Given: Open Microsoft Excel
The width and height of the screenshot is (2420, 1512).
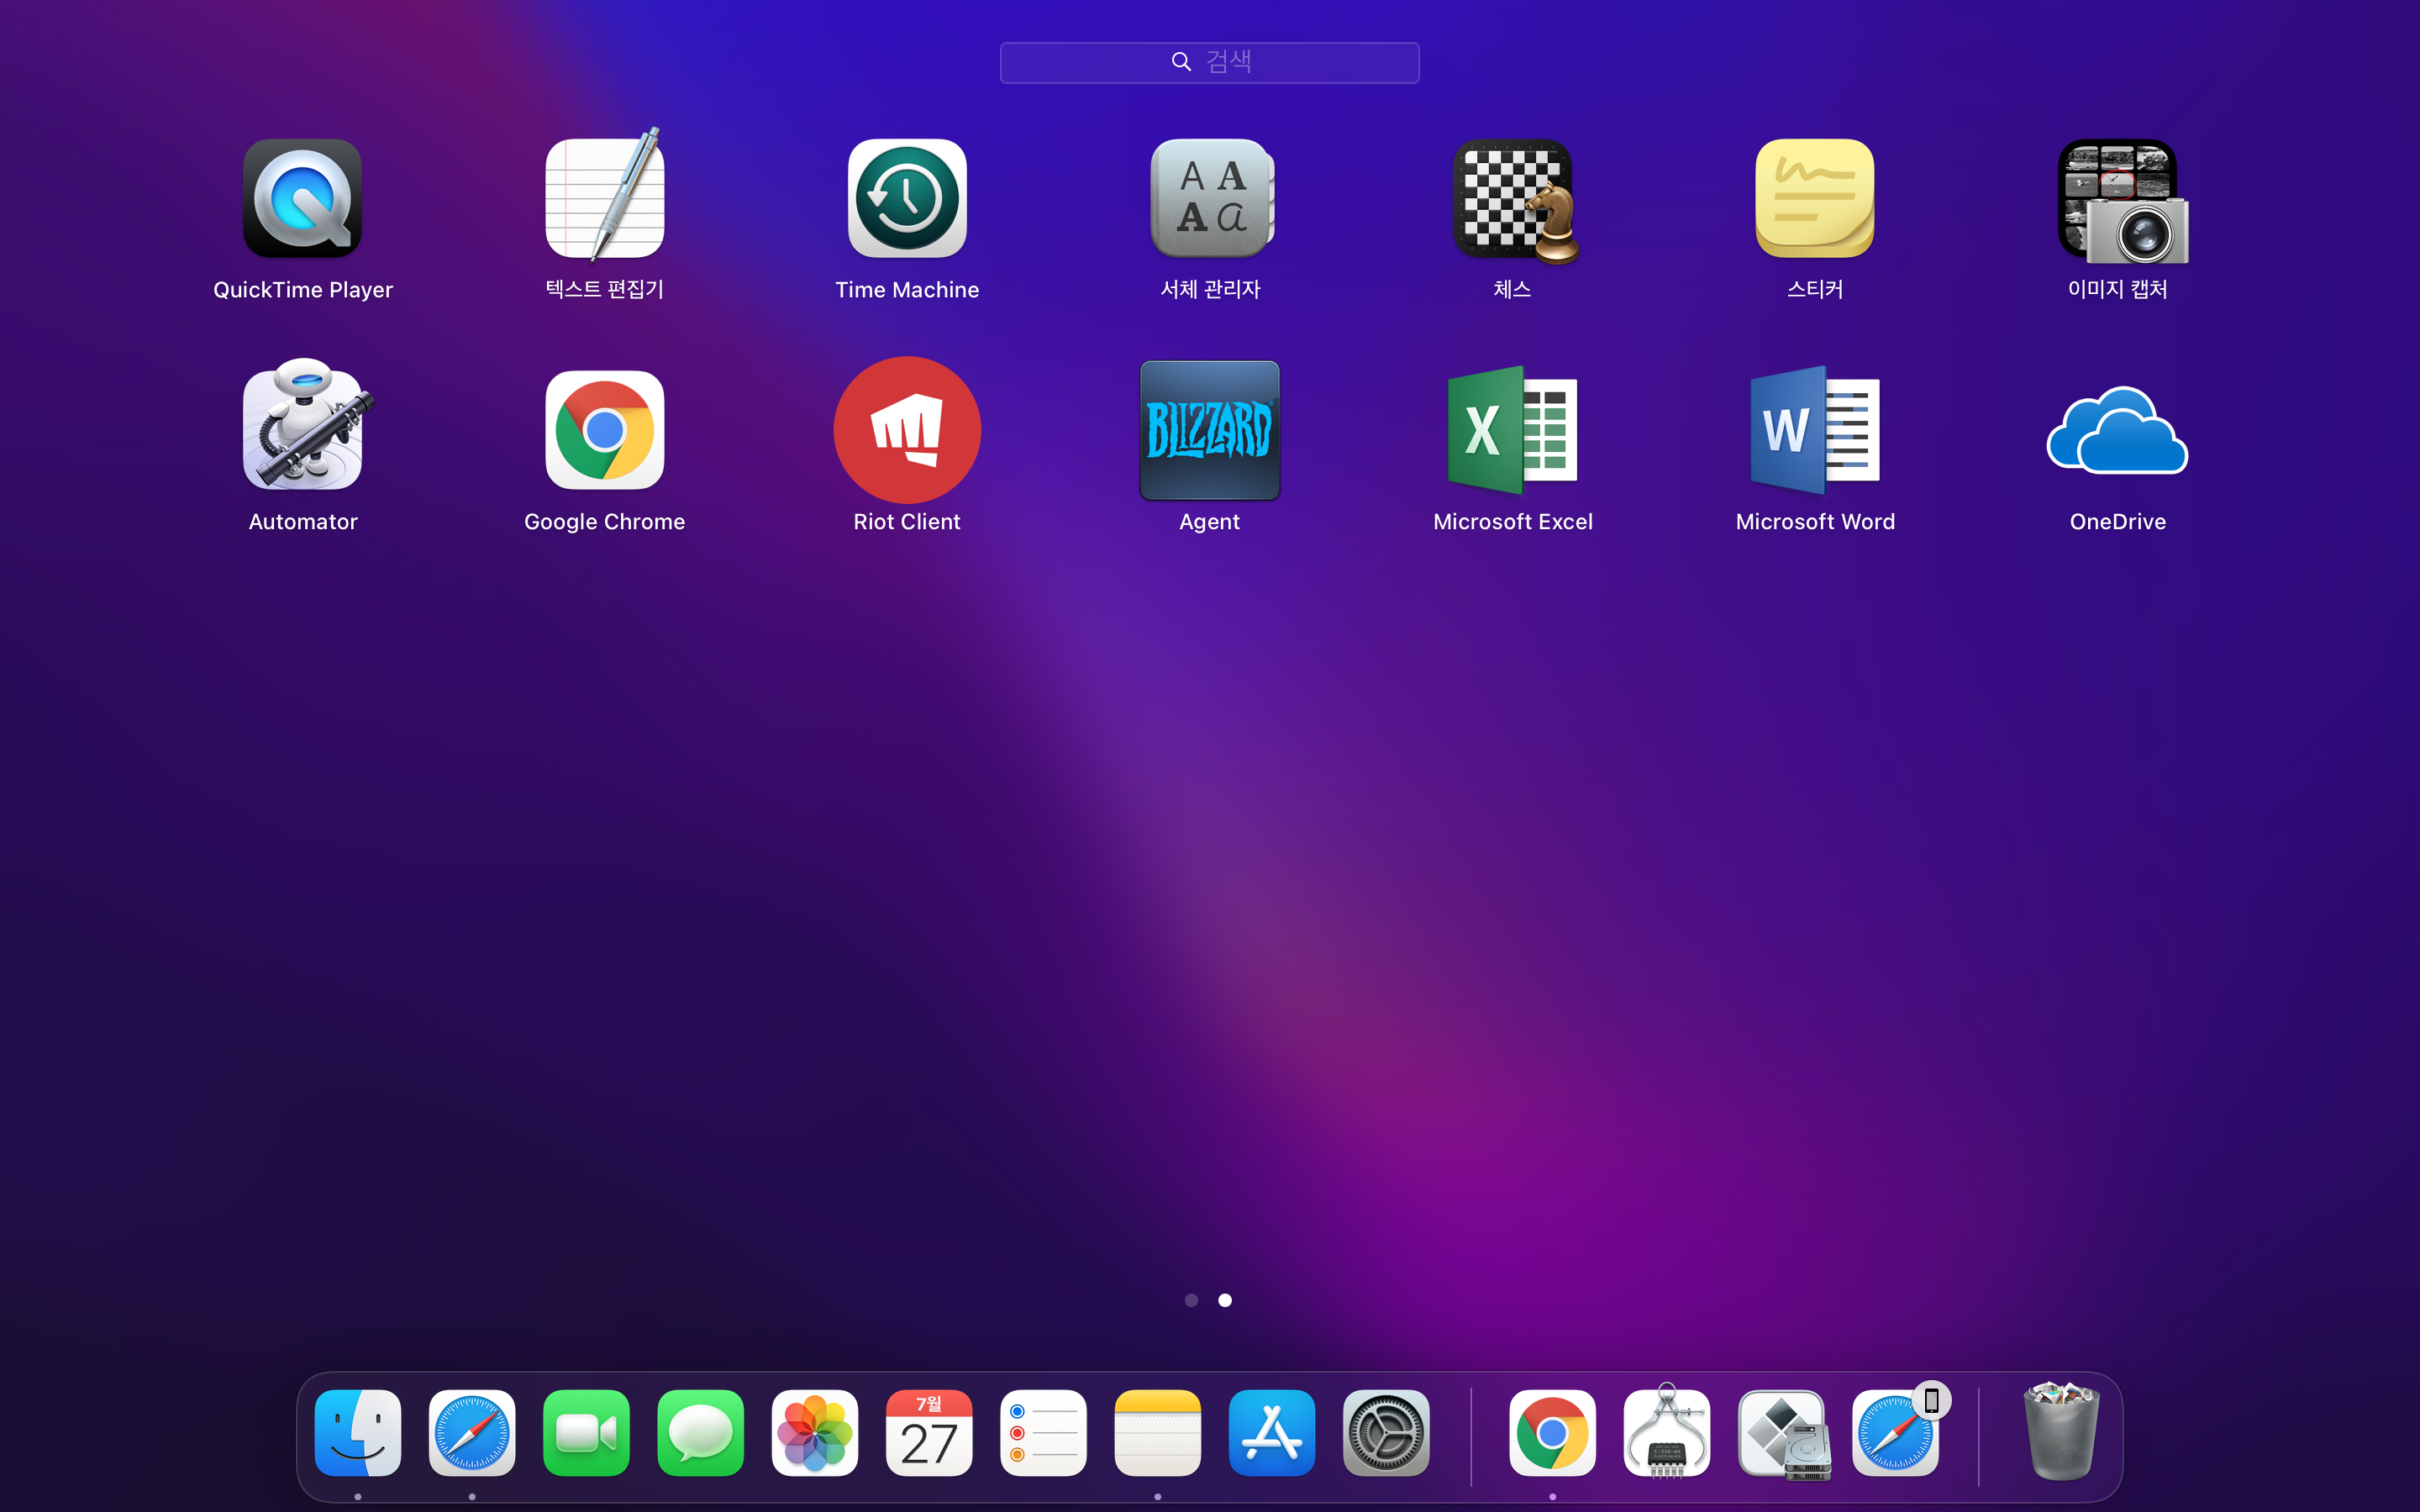Looking at the screenshot, I should pos(1512,430).
